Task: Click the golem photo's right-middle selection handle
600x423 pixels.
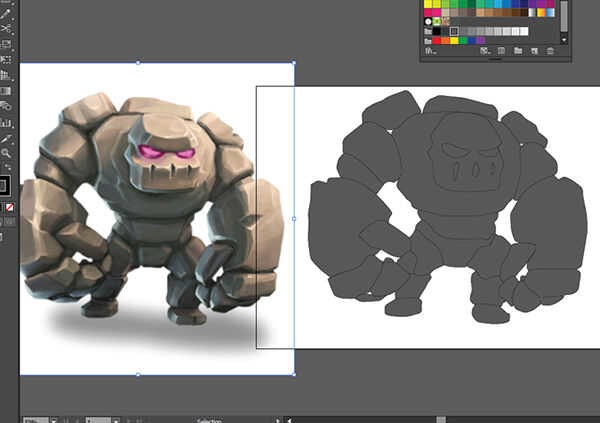Action: coord(294,219)
